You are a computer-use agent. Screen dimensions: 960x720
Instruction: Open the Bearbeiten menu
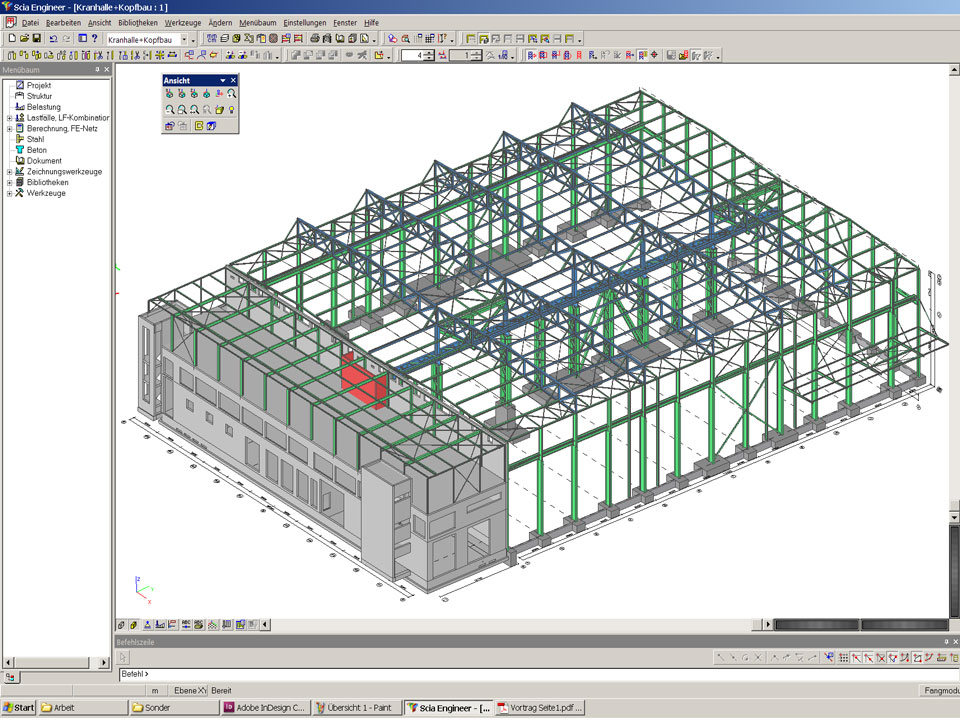pos(63,22)
